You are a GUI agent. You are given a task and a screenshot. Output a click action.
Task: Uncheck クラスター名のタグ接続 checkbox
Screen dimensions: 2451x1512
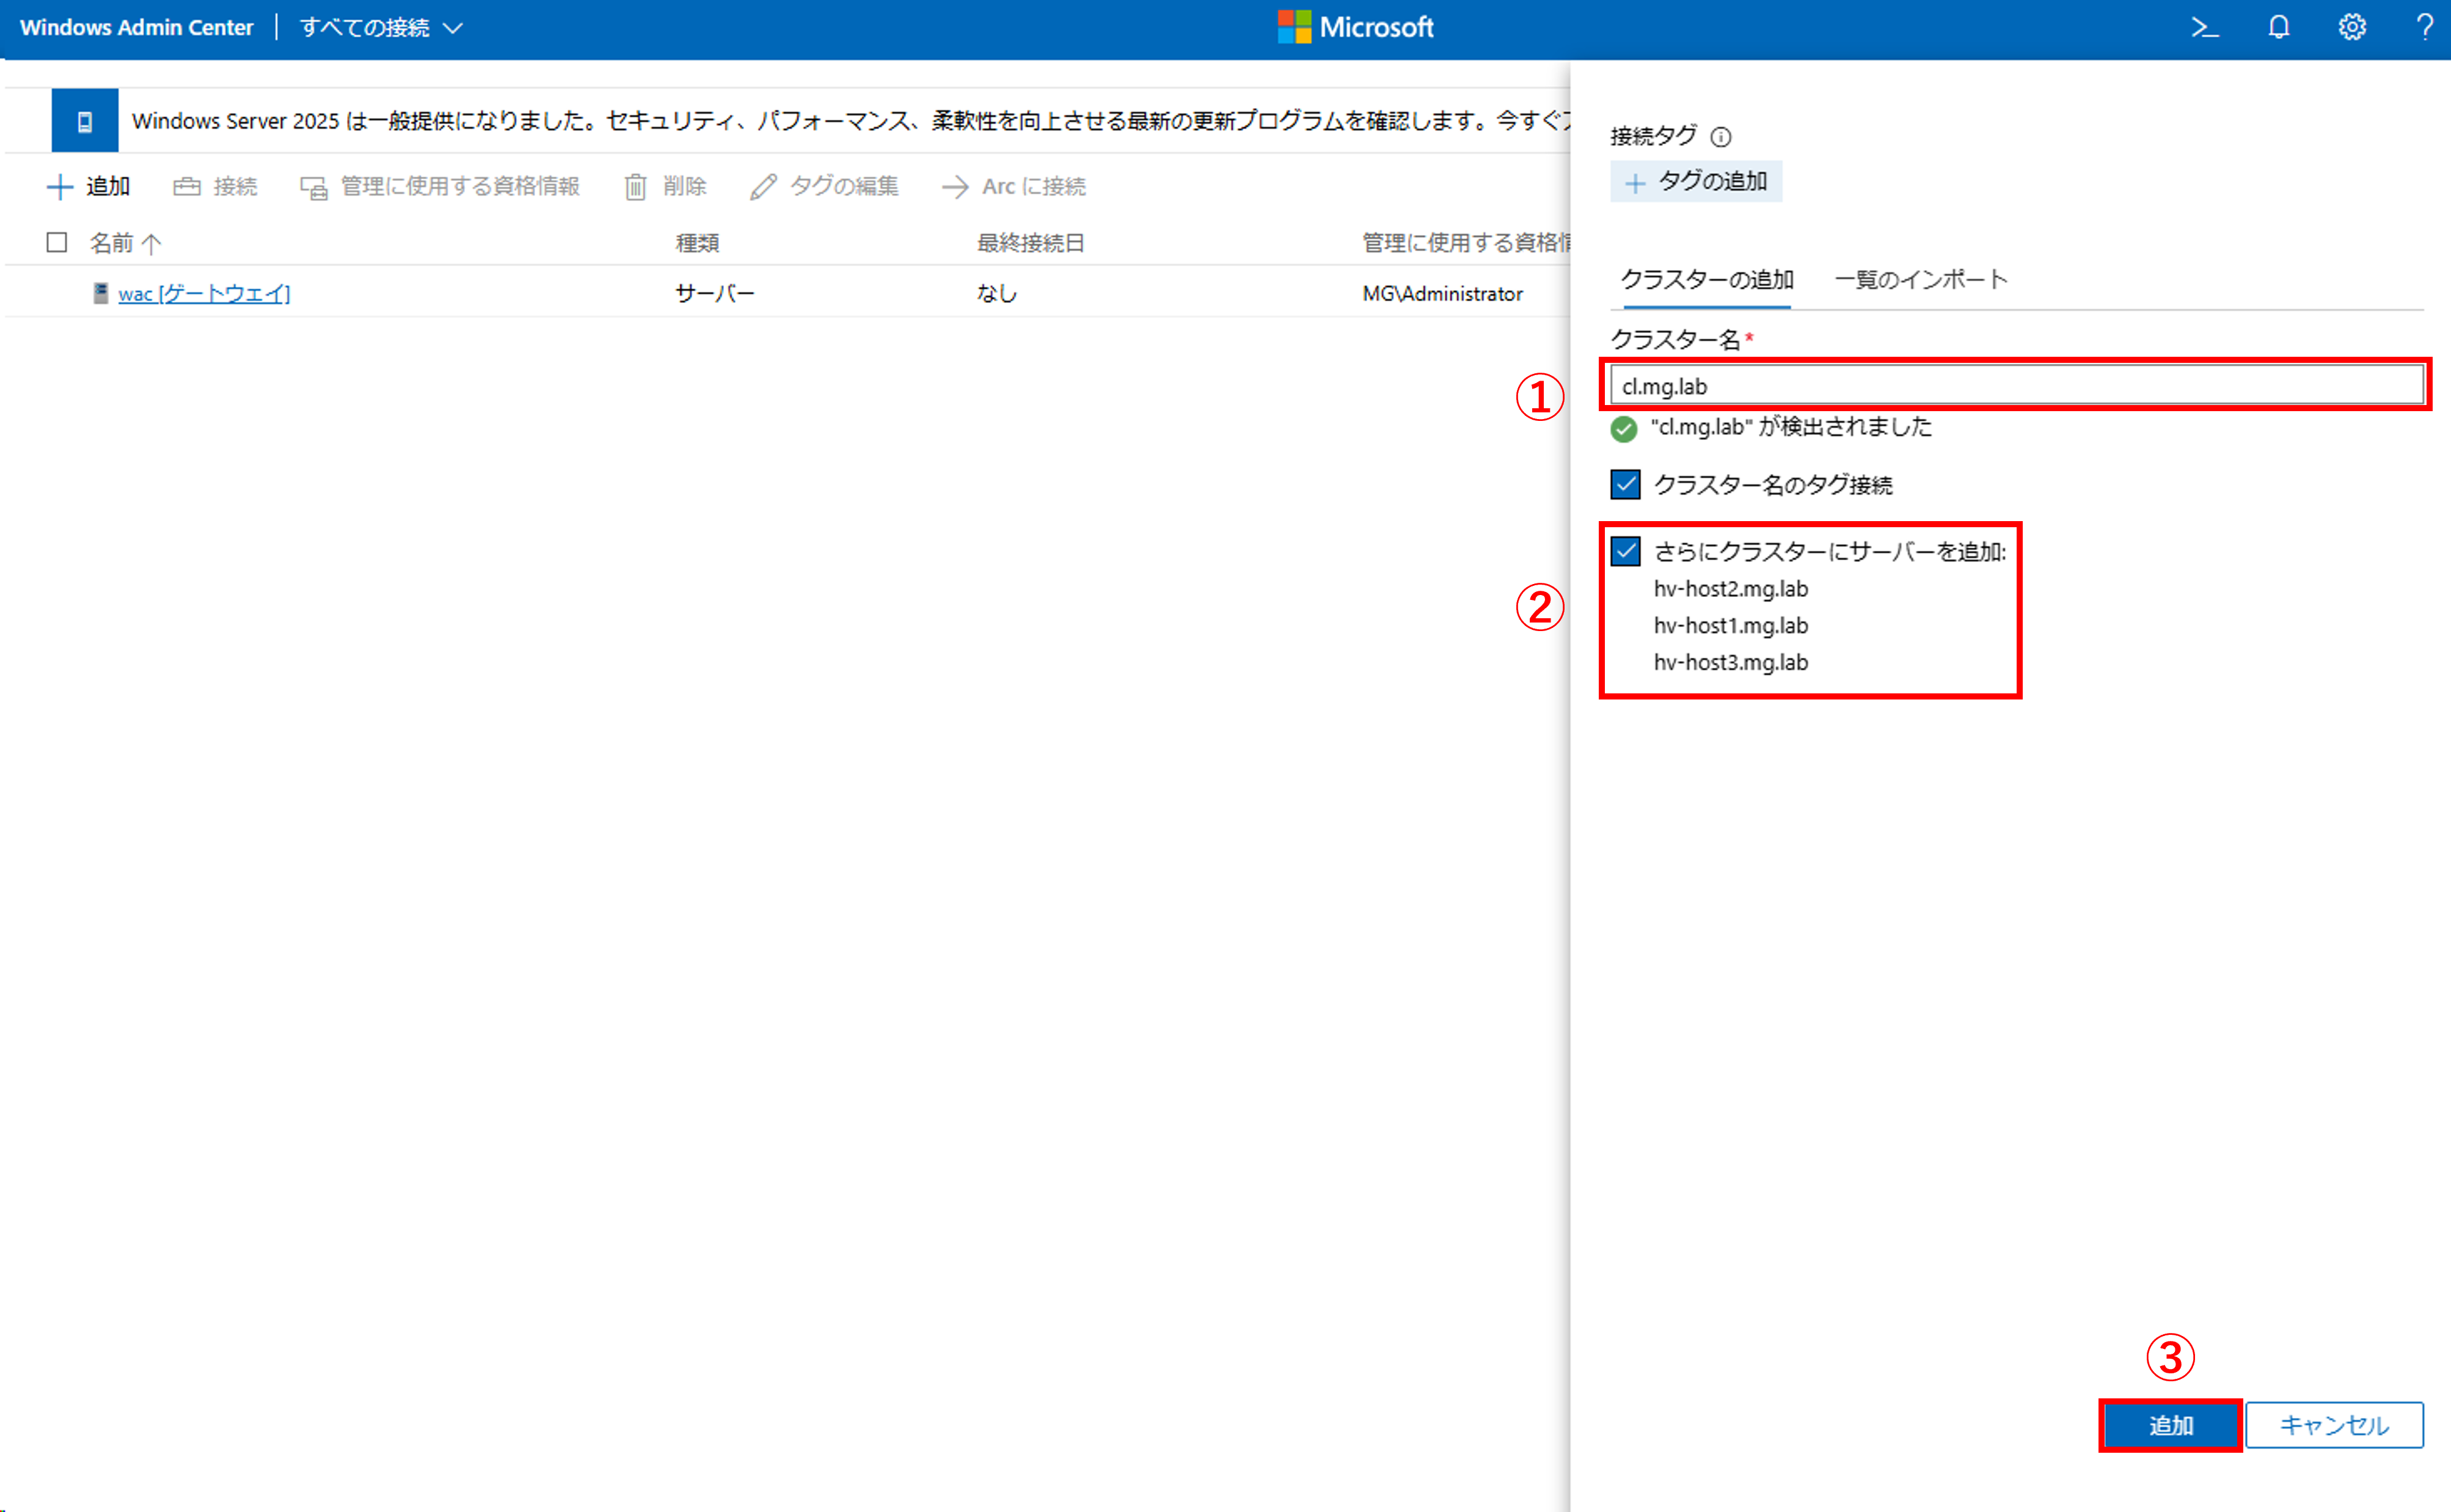pyautogui.click(x=1625, y=485)
